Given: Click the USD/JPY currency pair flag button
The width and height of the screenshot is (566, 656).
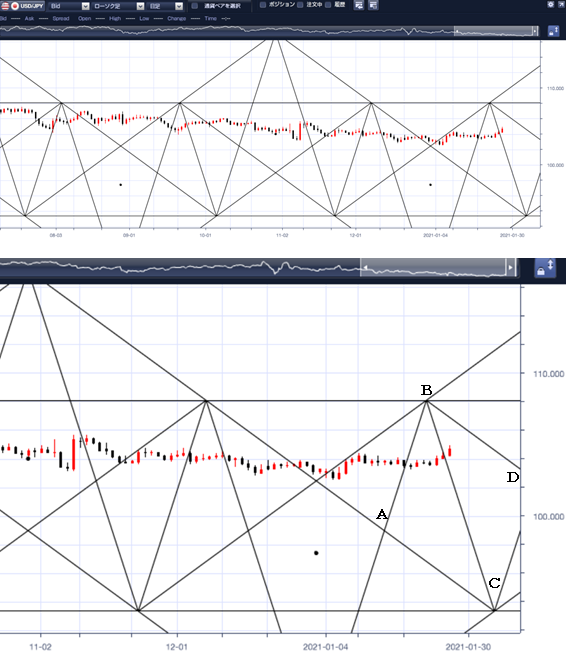Looking at the screenshot, I should 23,6.
